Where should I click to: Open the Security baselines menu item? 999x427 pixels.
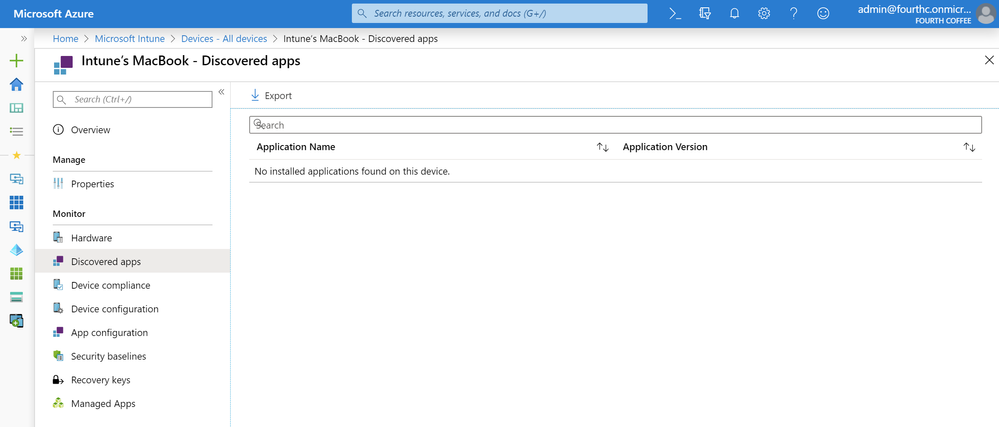133,356
